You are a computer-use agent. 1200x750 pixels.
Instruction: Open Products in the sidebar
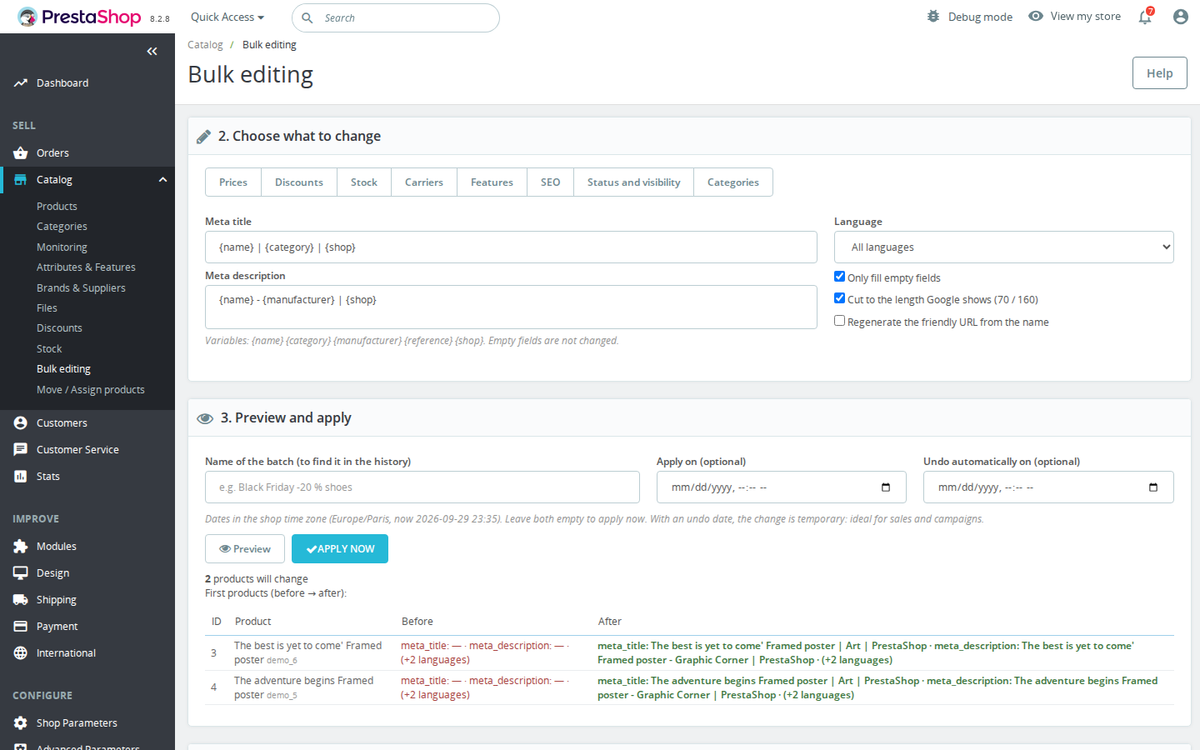click(x=57, y=206)
